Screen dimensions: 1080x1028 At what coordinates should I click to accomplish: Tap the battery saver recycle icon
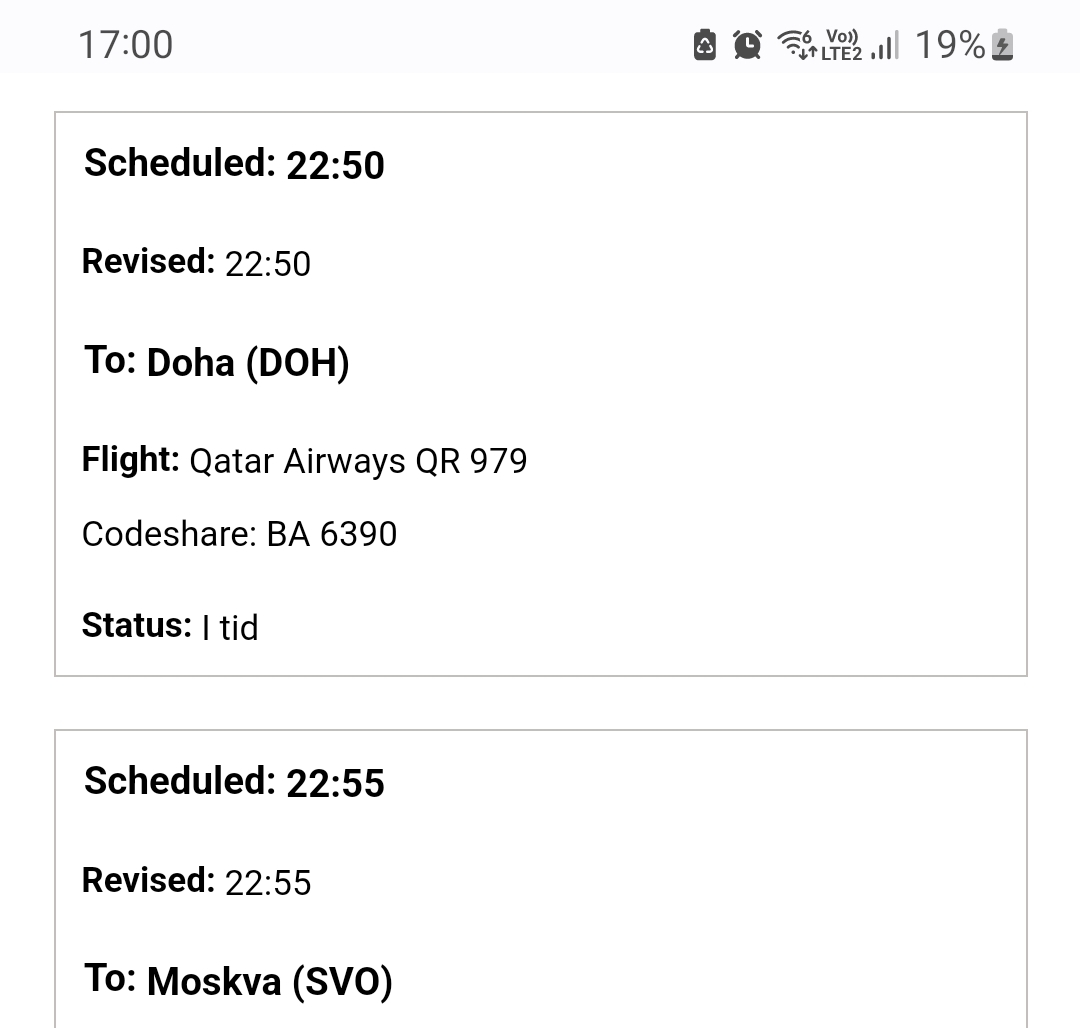705,45
